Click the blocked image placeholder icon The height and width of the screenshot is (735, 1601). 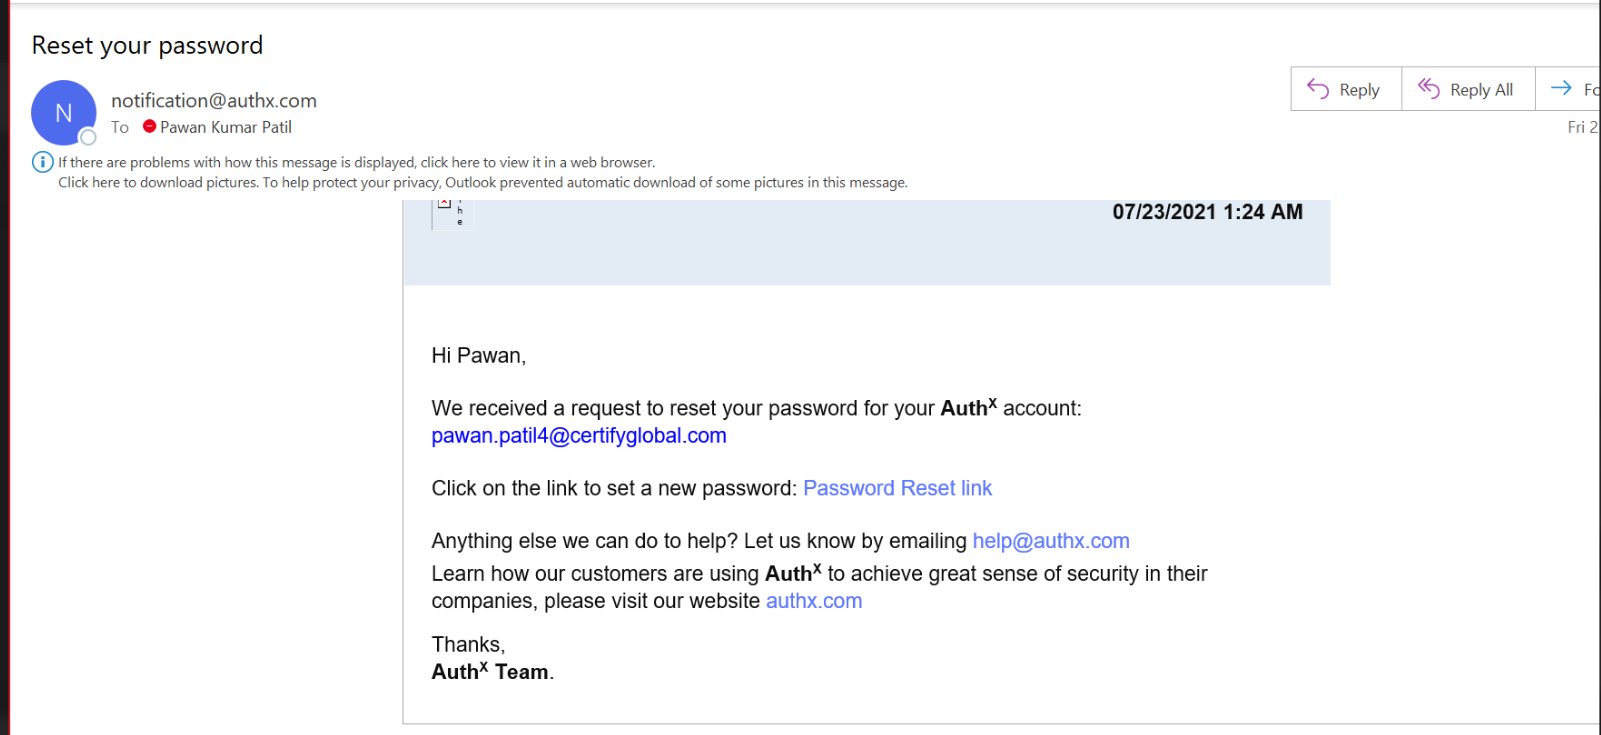[444, 204]
